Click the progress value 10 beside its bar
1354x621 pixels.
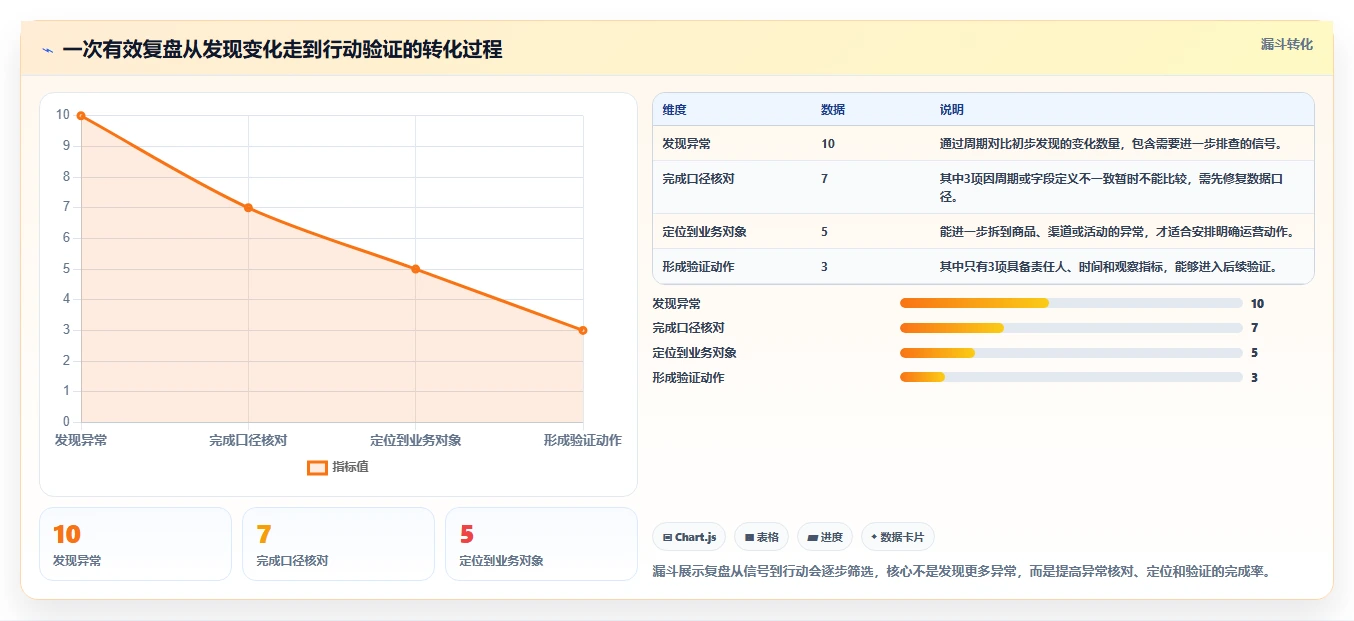tap(1257, 303)
